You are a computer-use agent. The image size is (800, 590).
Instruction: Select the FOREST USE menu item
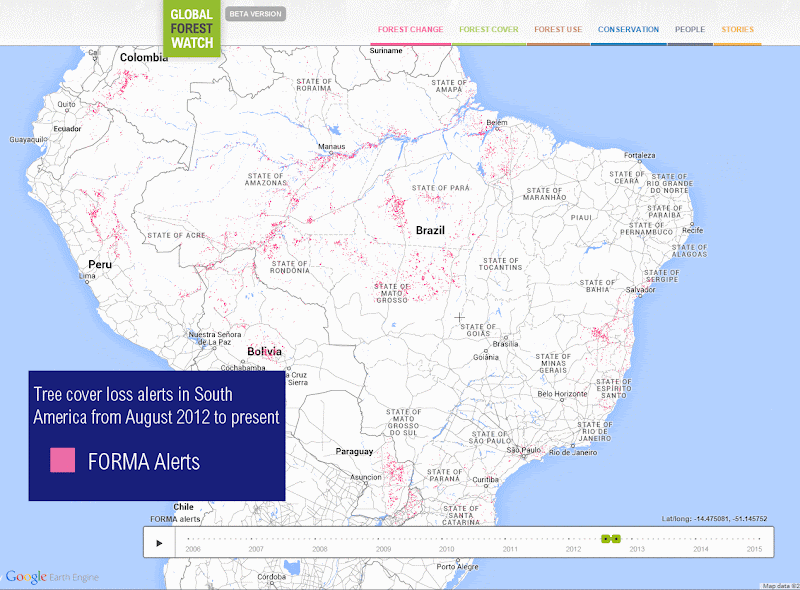point(558,30)
